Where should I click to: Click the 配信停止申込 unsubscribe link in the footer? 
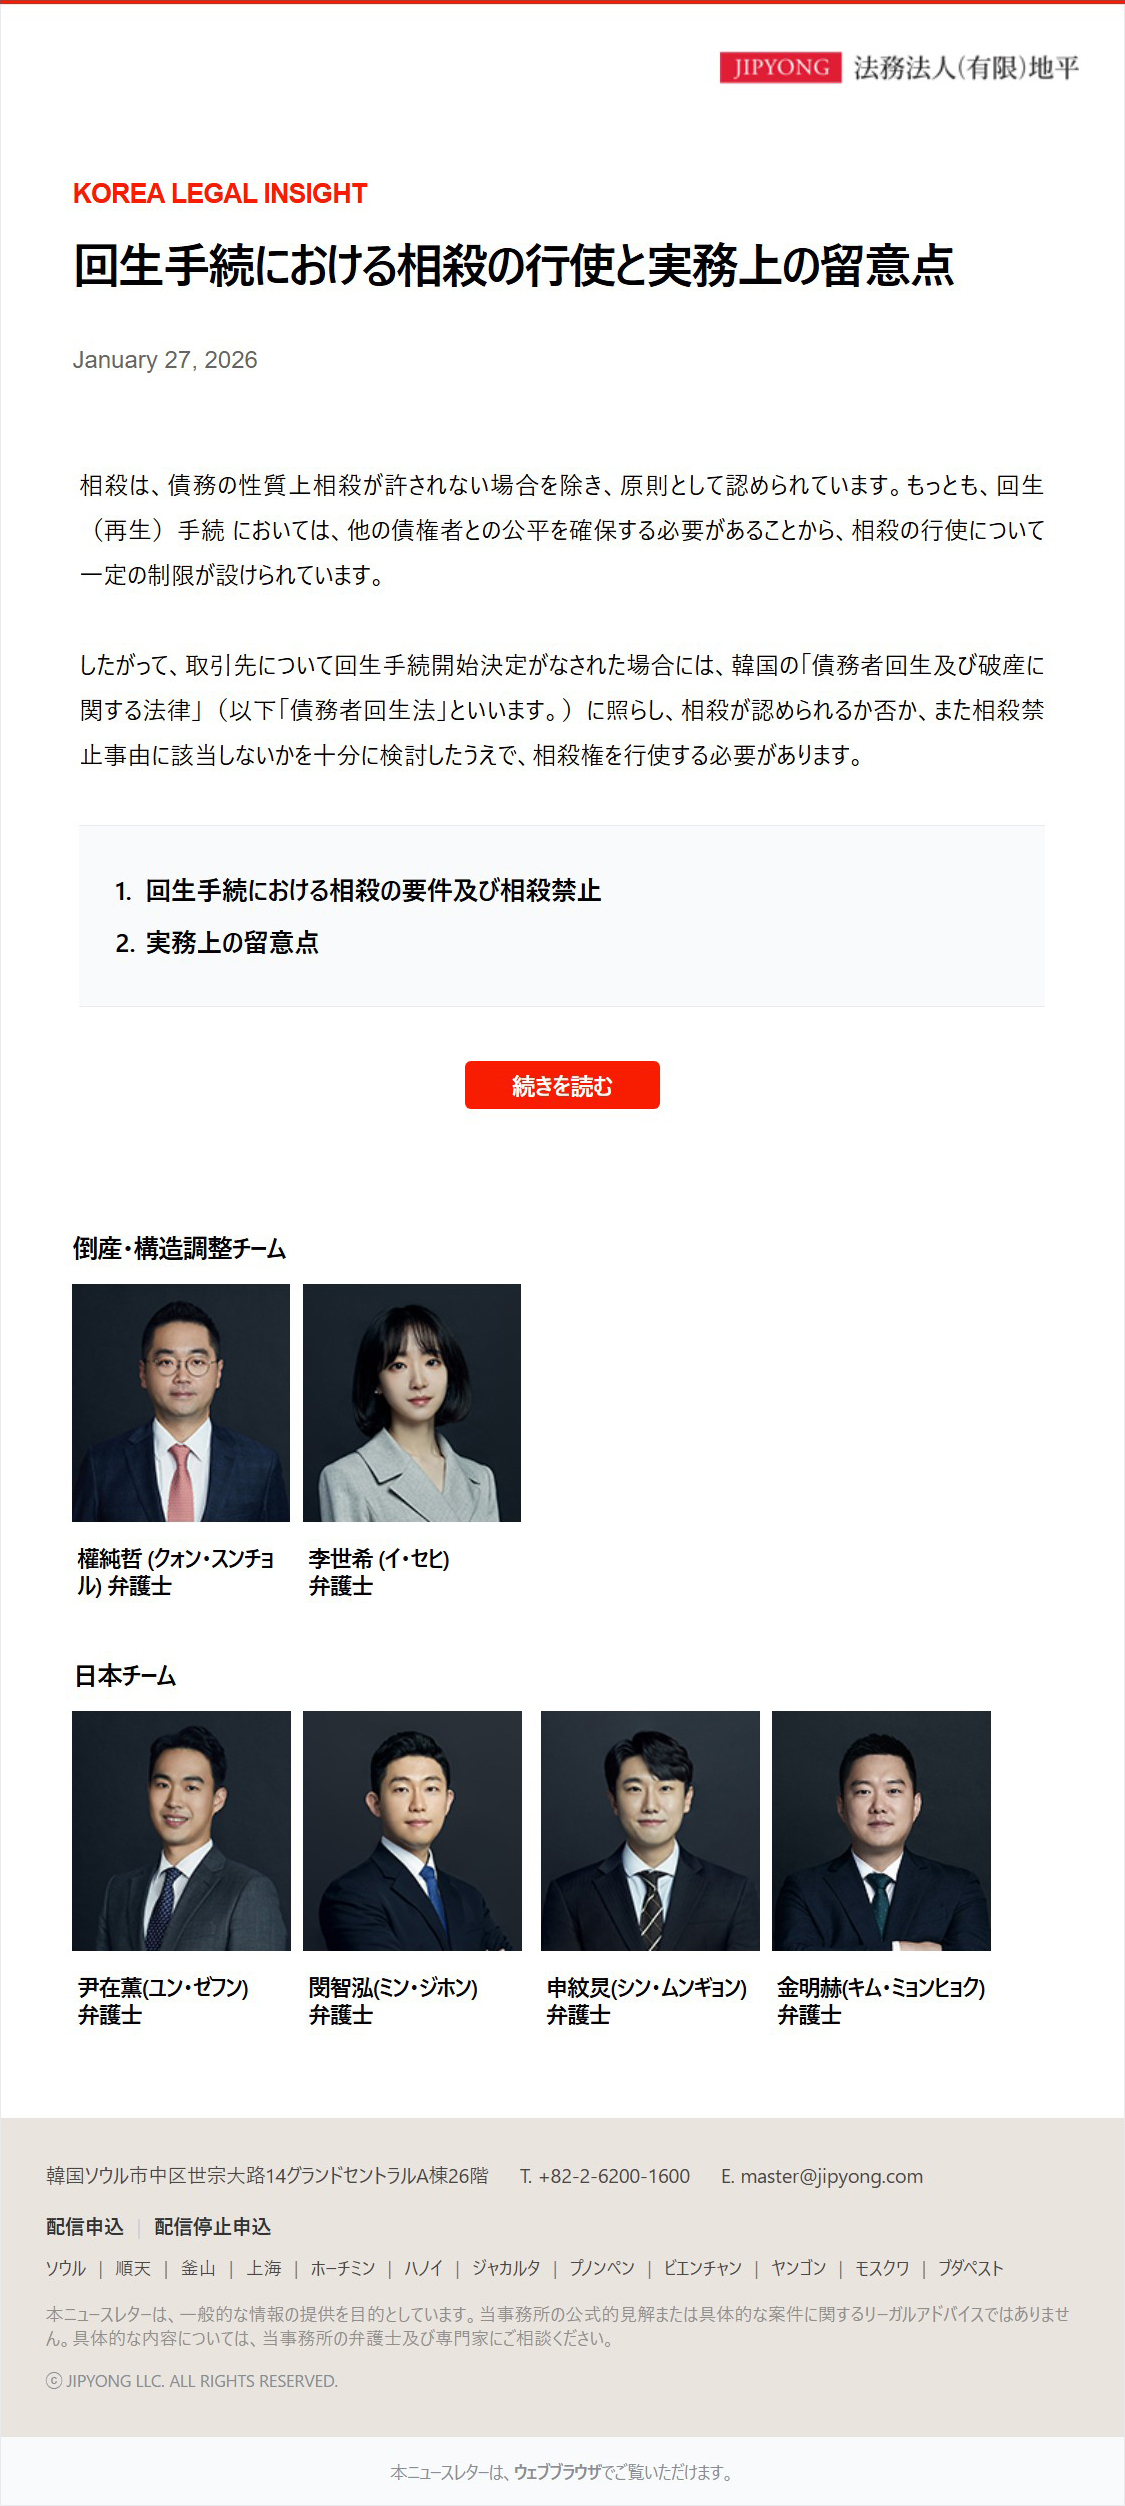coord(212,2226)
